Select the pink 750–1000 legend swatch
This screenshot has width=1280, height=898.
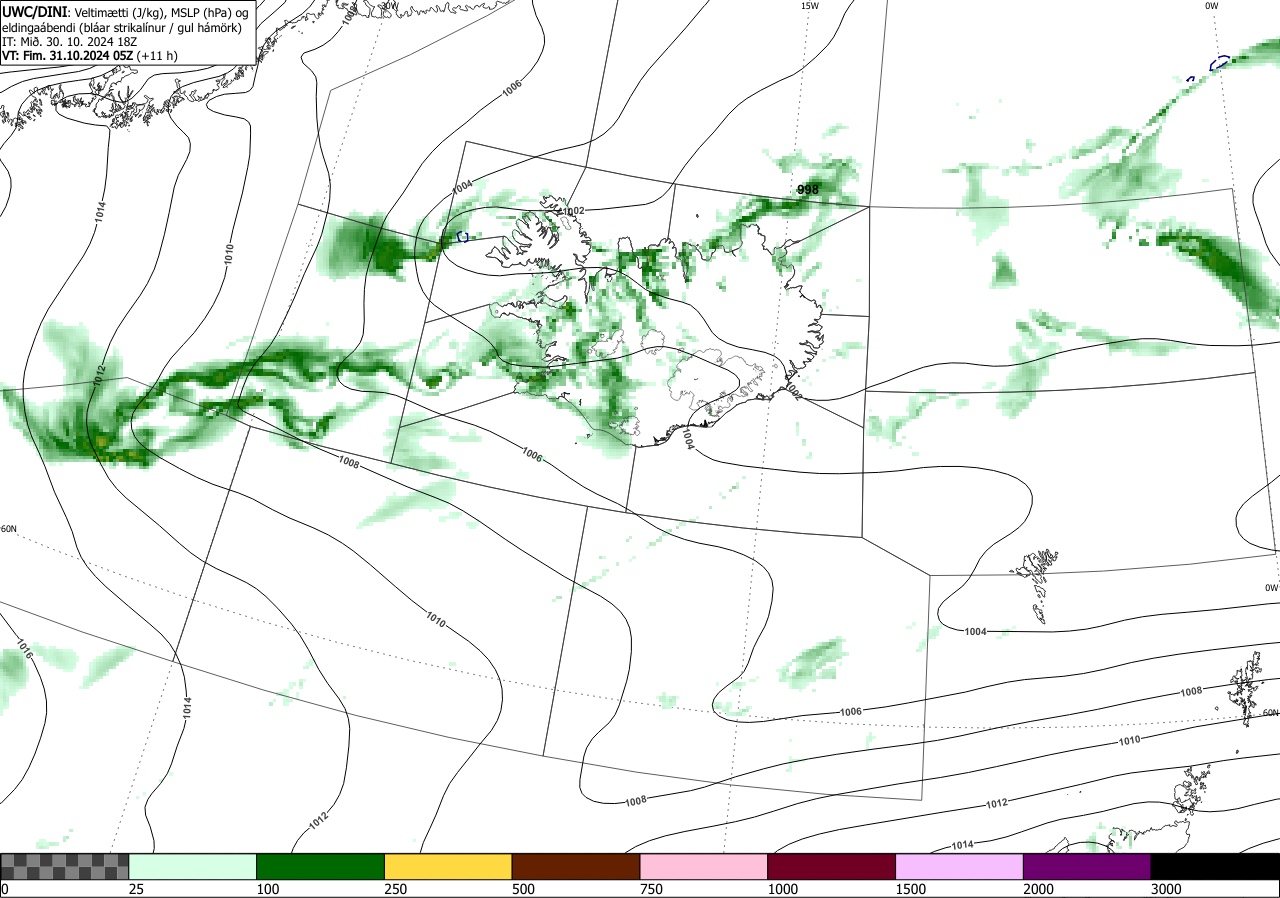pyautogui.click(x=704, y=866)
